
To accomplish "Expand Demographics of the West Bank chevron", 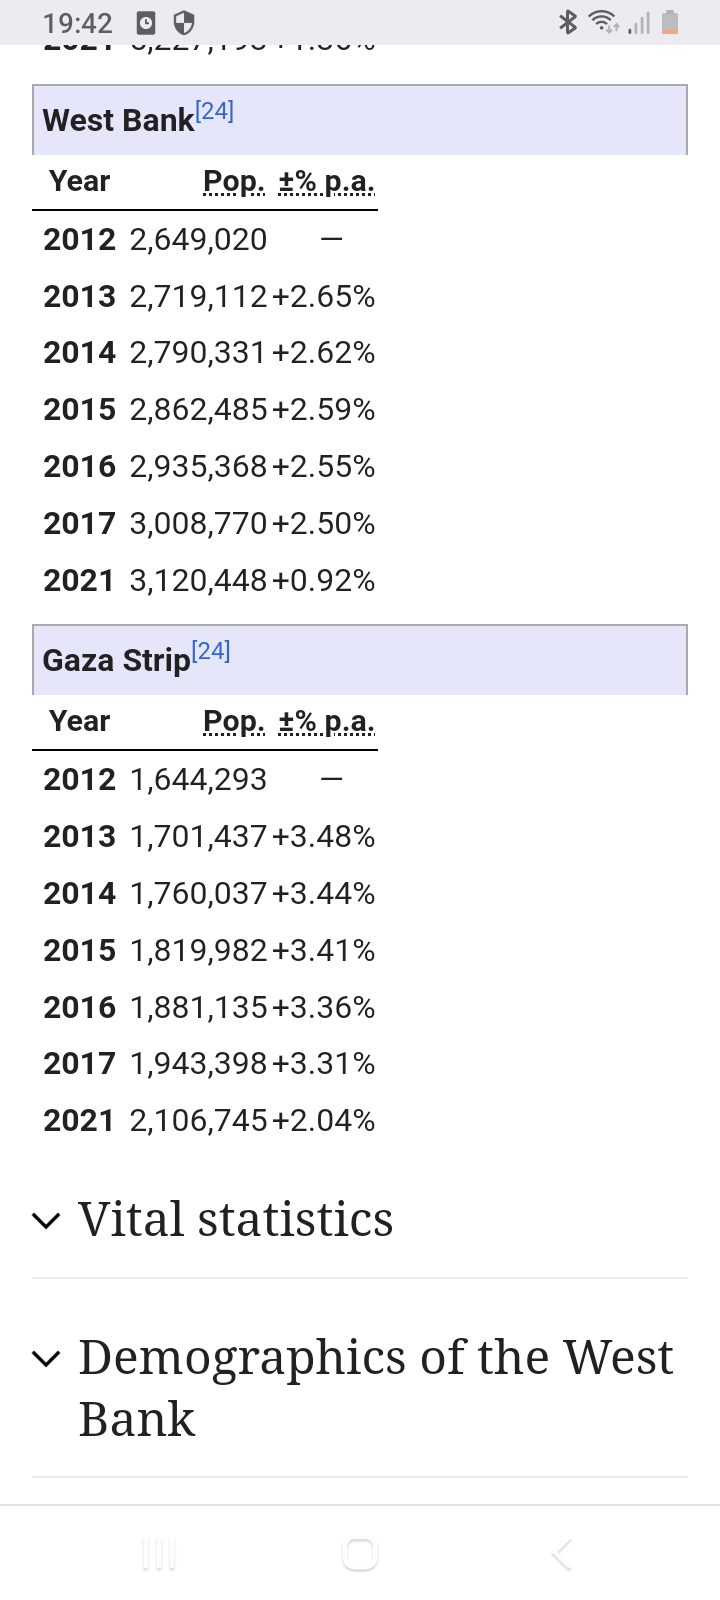I will click(46, 1358).
